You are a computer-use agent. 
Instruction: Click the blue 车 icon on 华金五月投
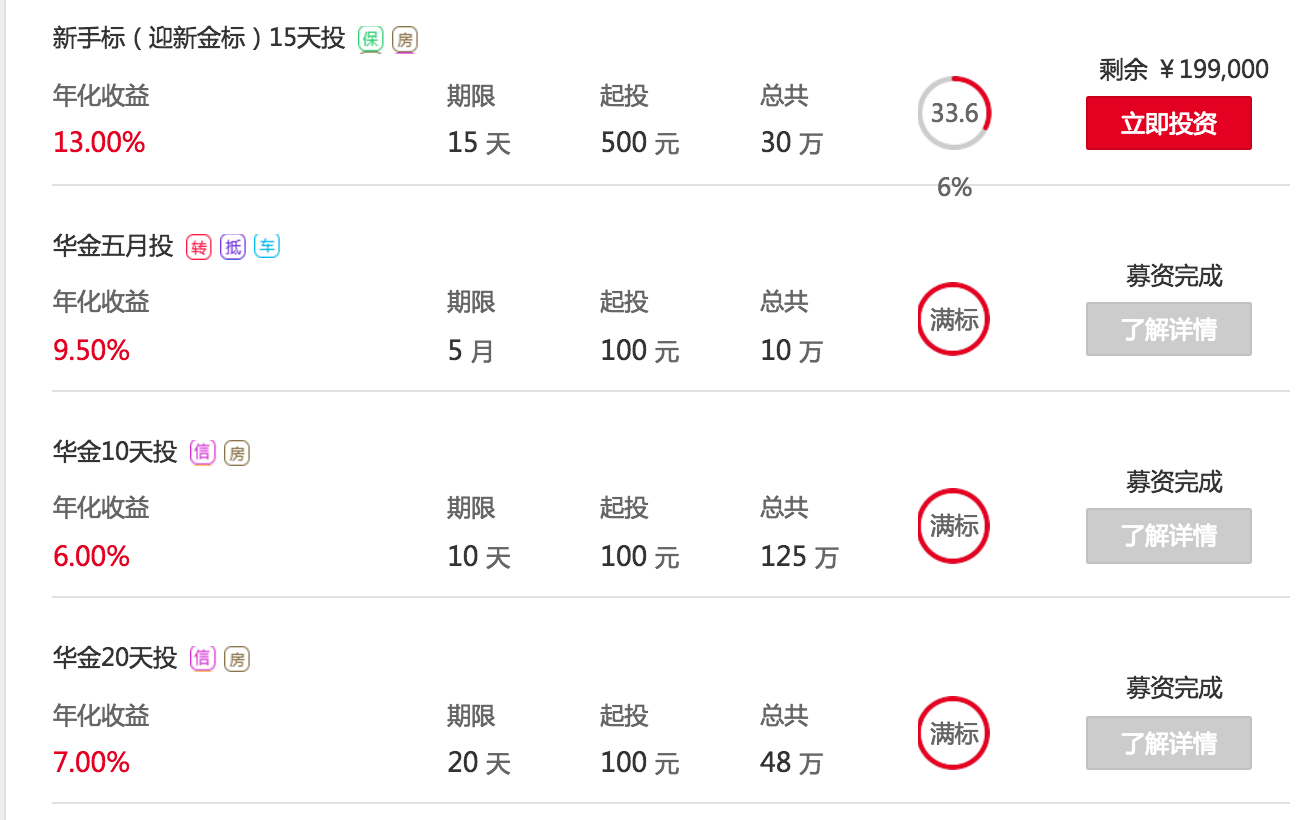coord(267,247)
